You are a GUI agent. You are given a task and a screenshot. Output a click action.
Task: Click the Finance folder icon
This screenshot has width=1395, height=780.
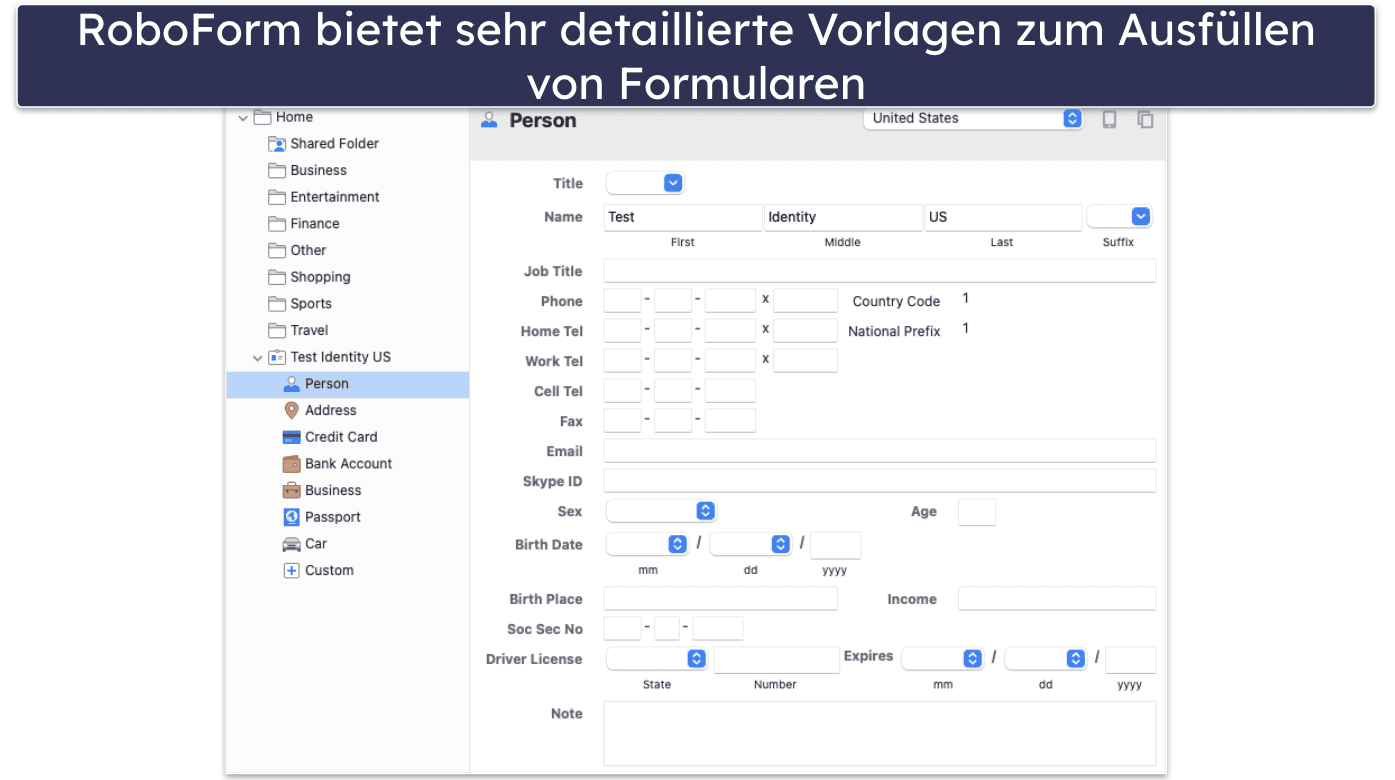click(x=277, y=224)
